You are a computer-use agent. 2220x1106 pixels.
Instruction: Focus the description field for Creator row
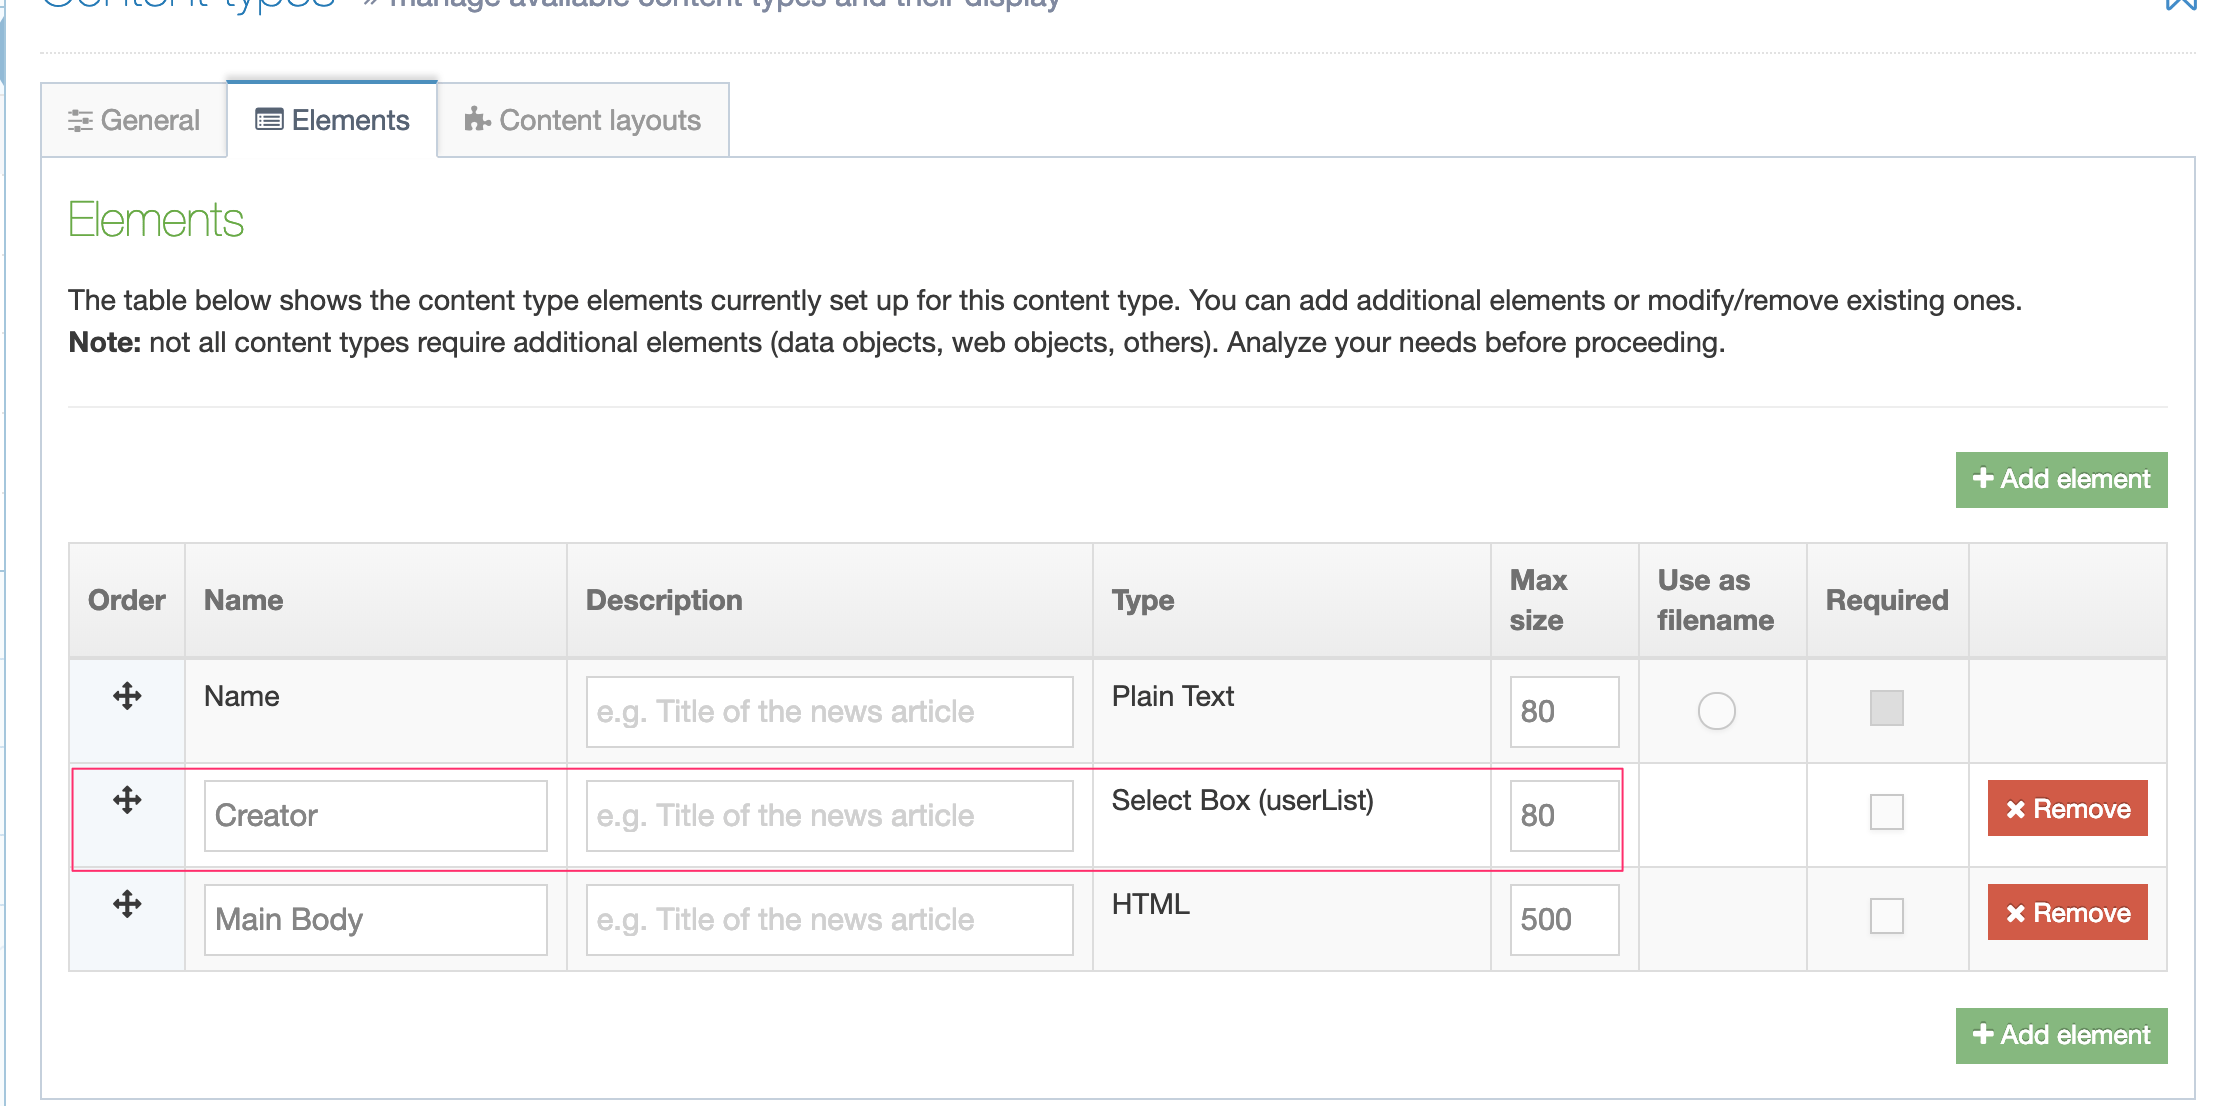click(x=829, y=816)
